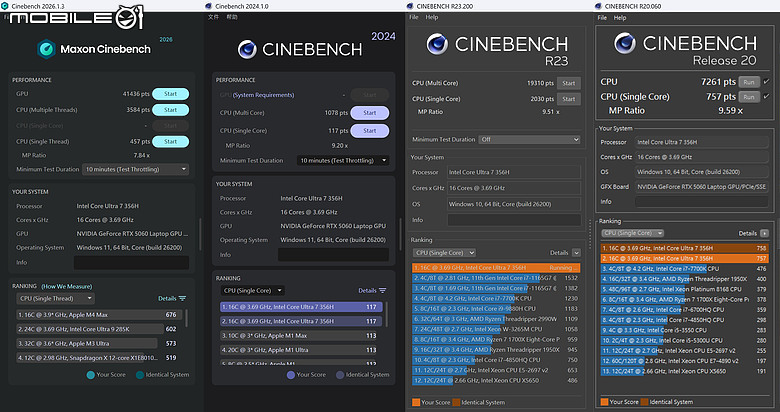The image size is (780, 412).
Task: Open the 帮助 menu in Cinebench 2024
Action: (x=232, y=17)
